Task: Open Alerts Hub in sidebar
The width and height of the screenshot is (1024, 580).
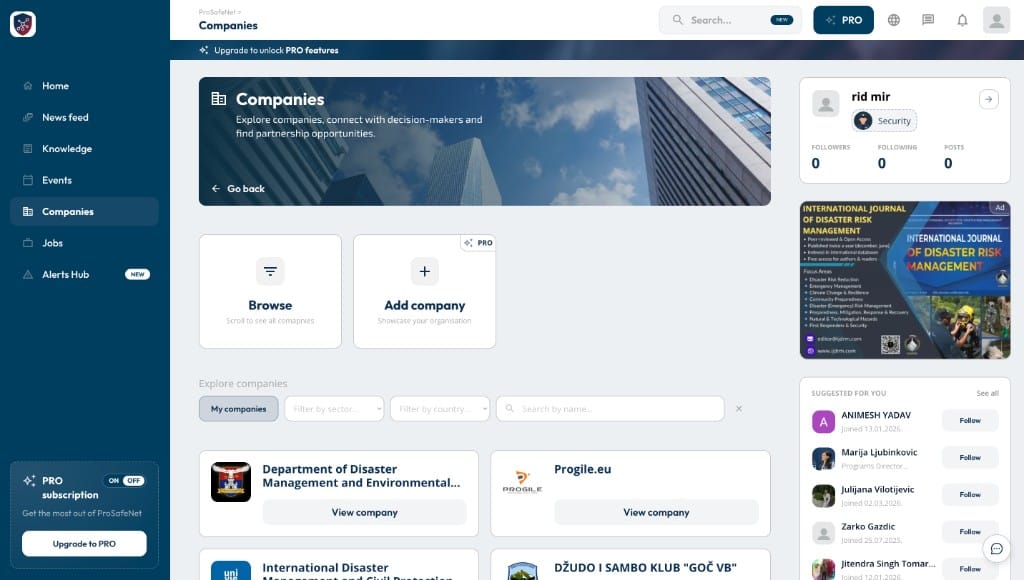Action: 84,274
